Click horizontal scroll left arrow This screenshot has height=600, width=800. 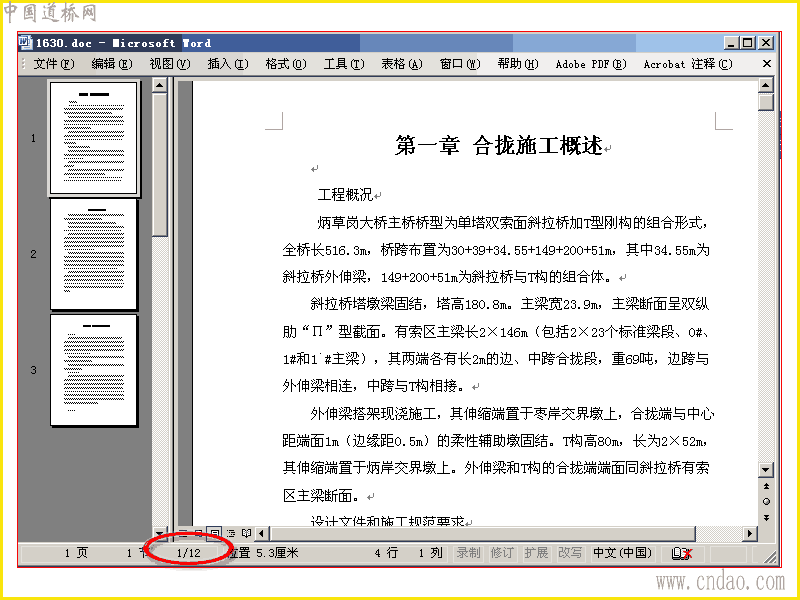pyautogui.click(x=262, y=534)
